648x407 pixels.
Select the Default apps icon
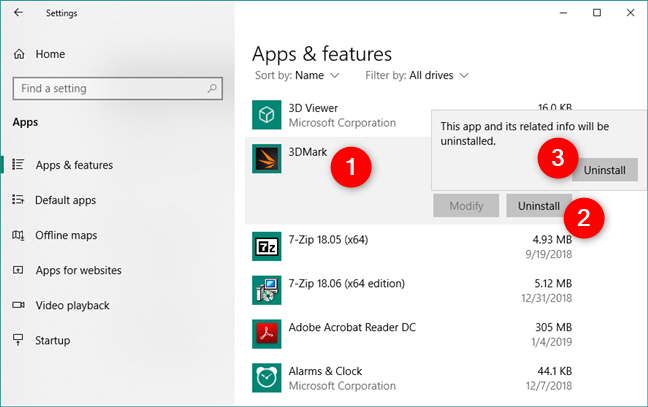18,200
